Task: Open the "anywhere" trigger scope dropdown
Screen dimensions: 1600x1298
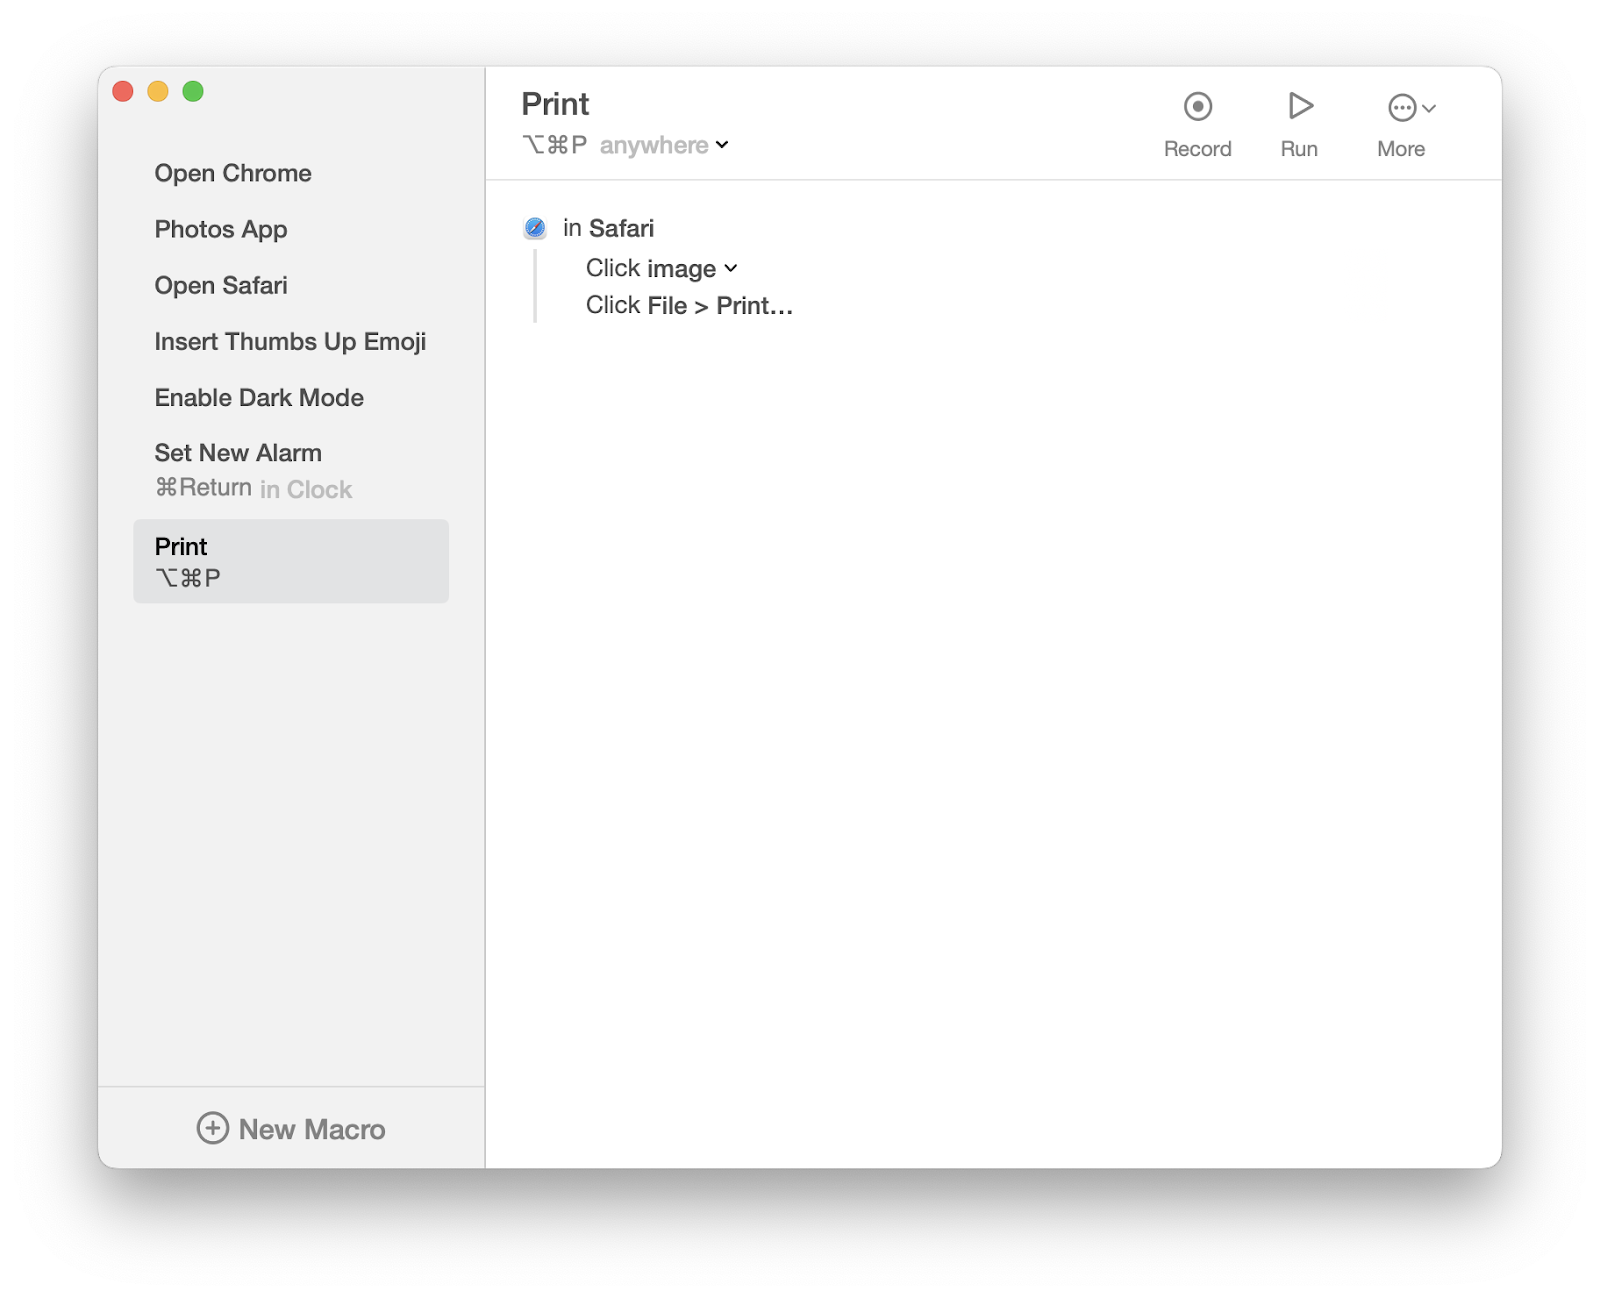Action: click(x=661, y=145)
